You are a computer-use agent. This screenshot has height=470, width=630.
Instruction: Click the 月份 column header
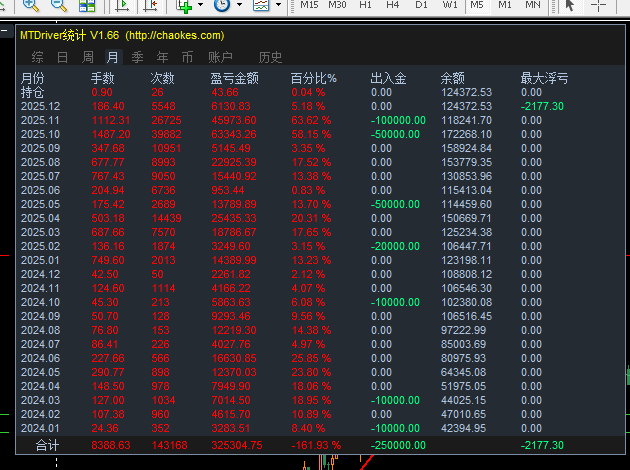coord(33,78)
